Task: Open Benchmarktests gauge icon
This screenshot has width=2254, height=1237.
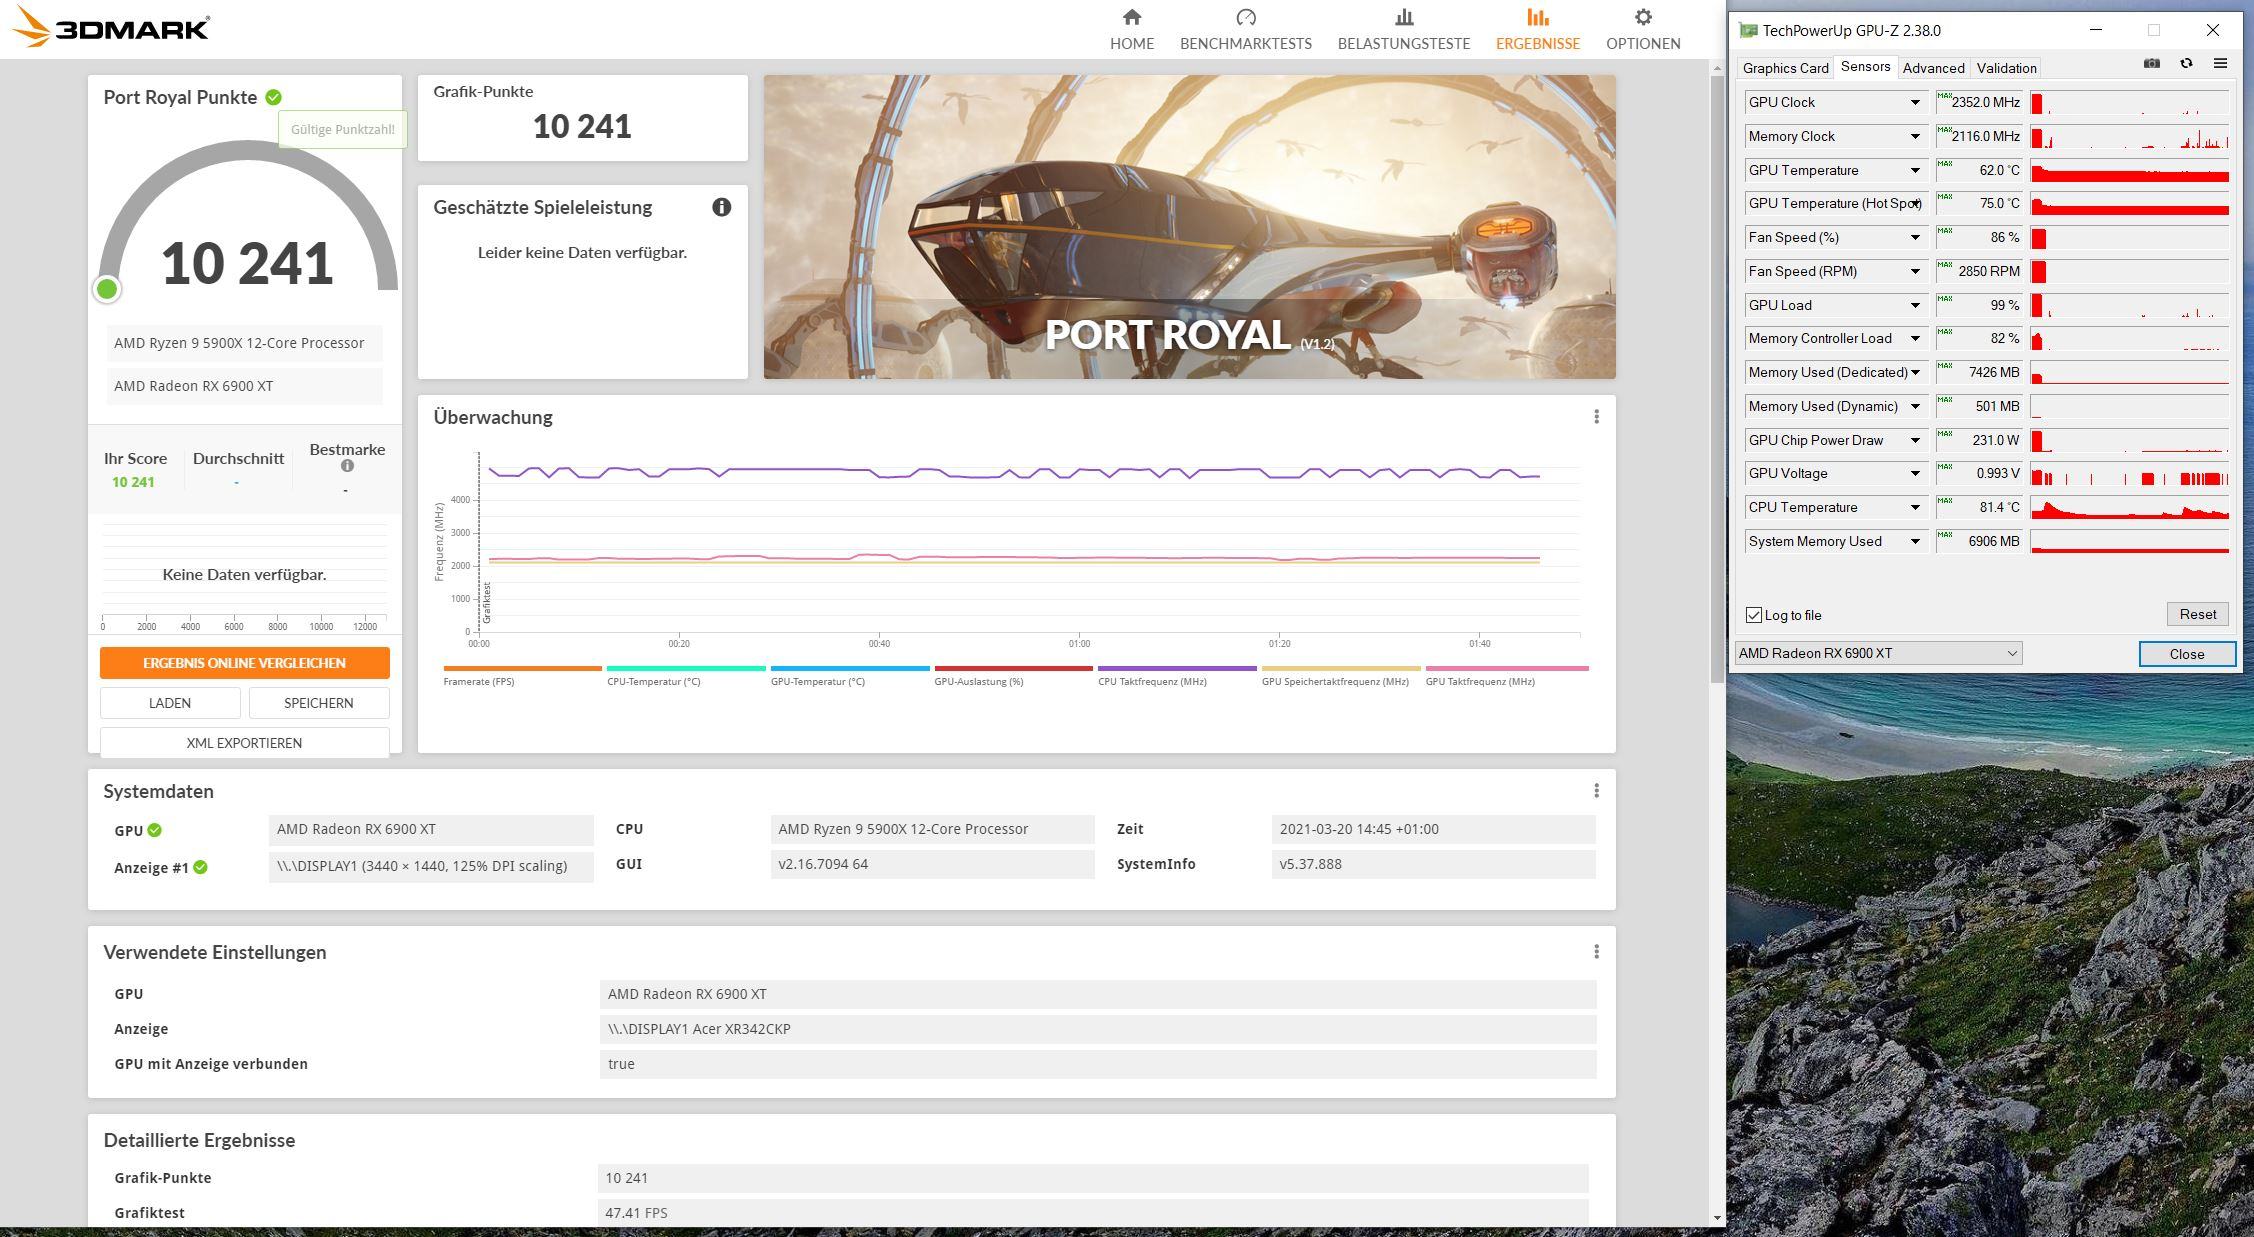Action: [x=1245, y=17]
